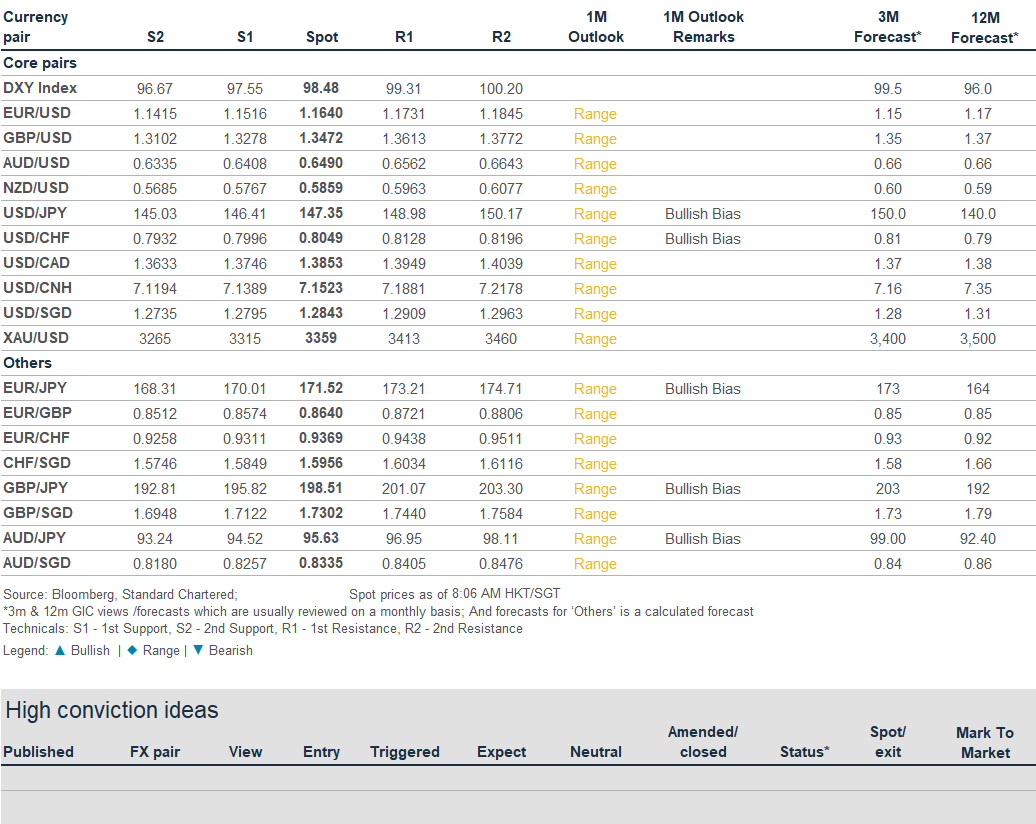Select the DXY Index row label

pos(40,88)
